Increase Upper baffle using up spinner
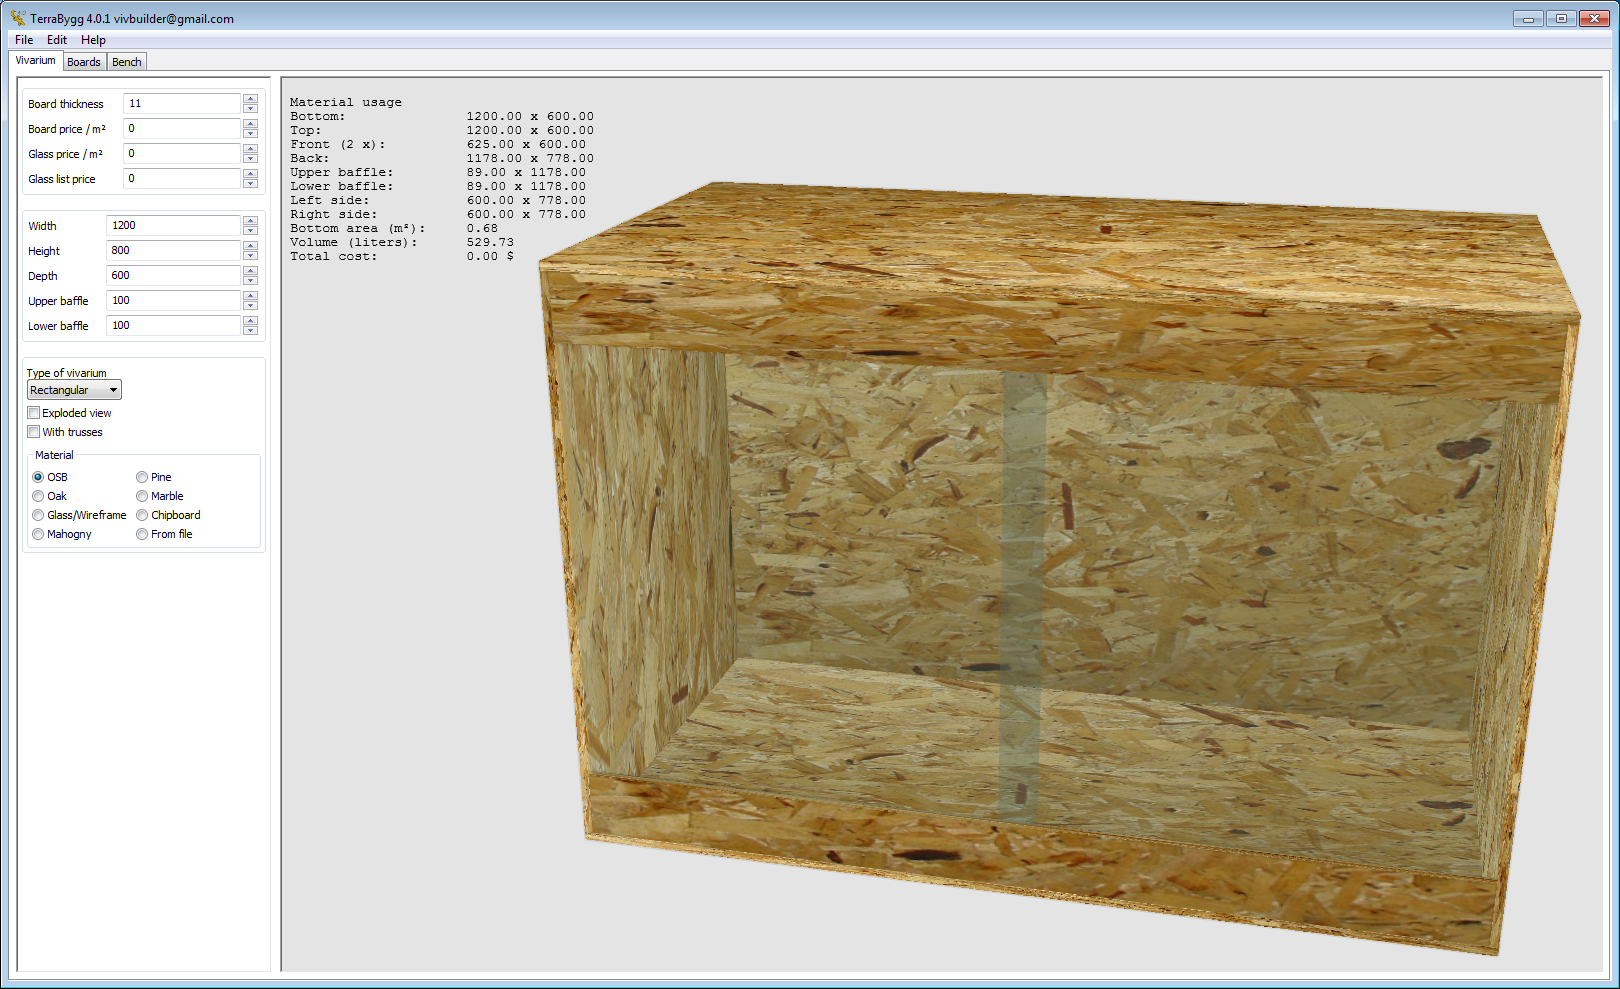Screen dimensions: 1620x989 250,296
